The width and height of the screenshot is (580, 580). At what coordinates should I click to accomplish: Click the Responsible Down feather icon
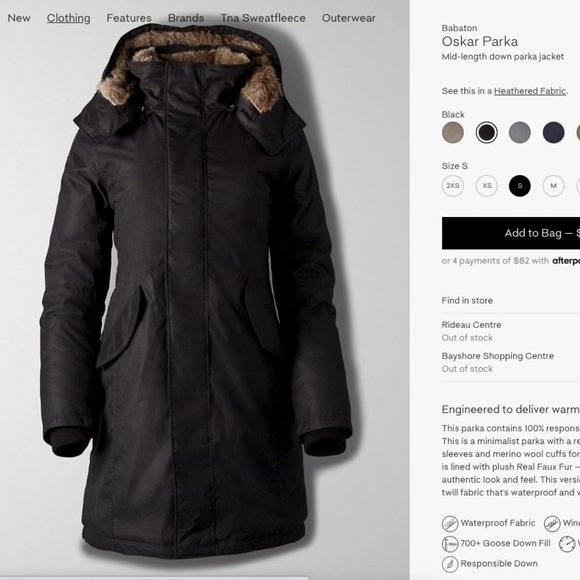450,564
